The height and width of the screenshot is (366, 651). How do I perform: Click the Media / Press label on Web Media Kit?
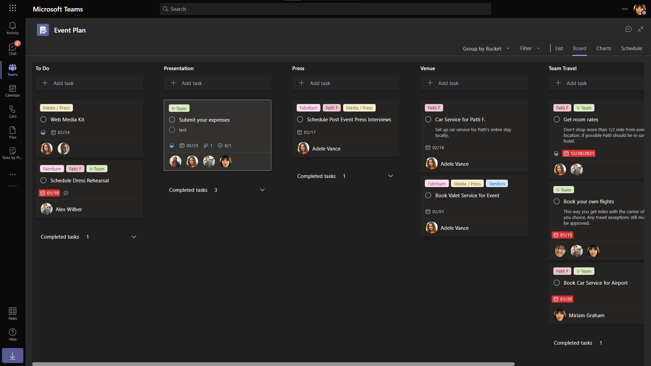[56, 108]
